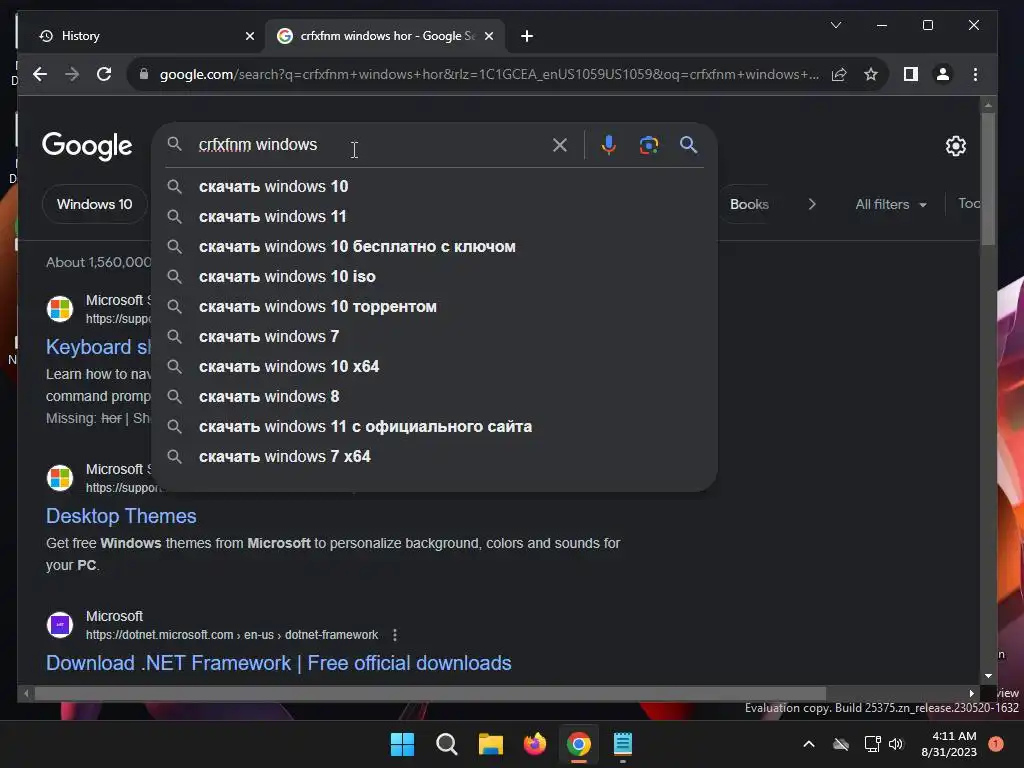
Task: Select the crfxfnm windows hor tab
Action: coord(385,37)
